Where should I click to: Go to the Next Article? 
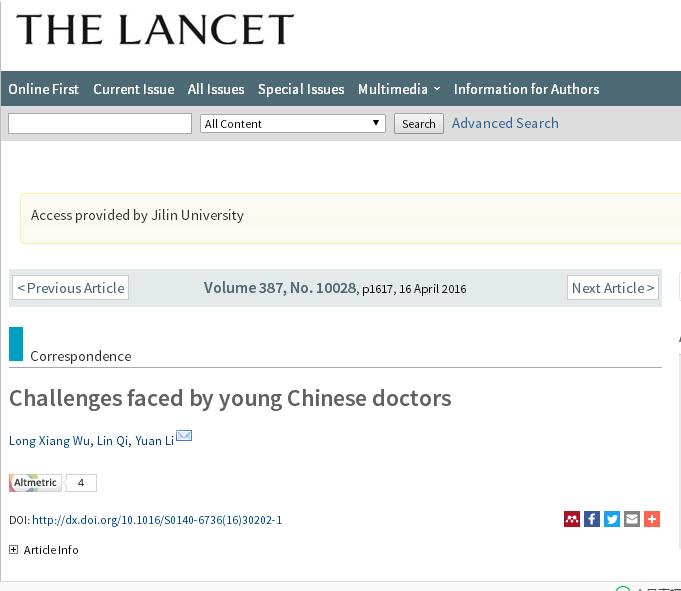pos(613,288)
